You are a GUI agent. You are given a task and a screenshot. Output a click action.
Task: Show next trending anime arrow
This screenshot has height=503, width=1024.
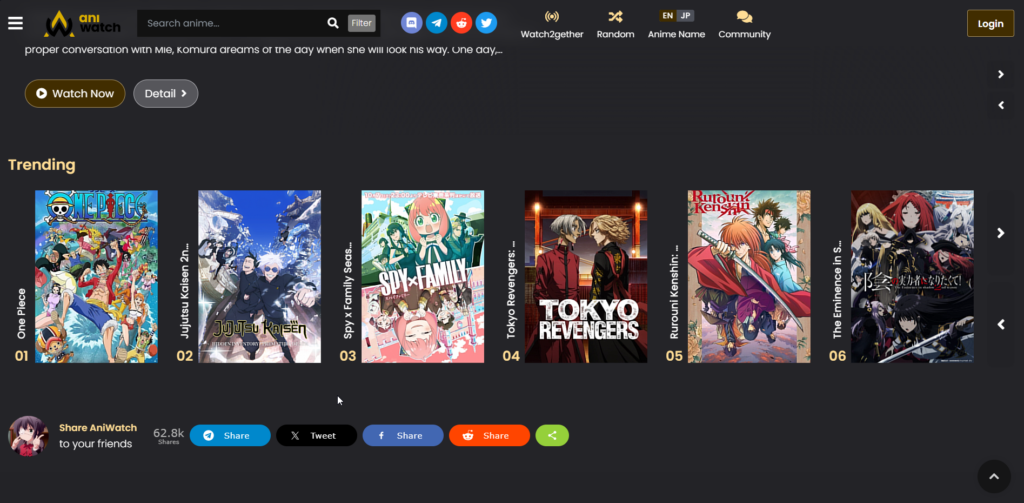point(1000,233)
